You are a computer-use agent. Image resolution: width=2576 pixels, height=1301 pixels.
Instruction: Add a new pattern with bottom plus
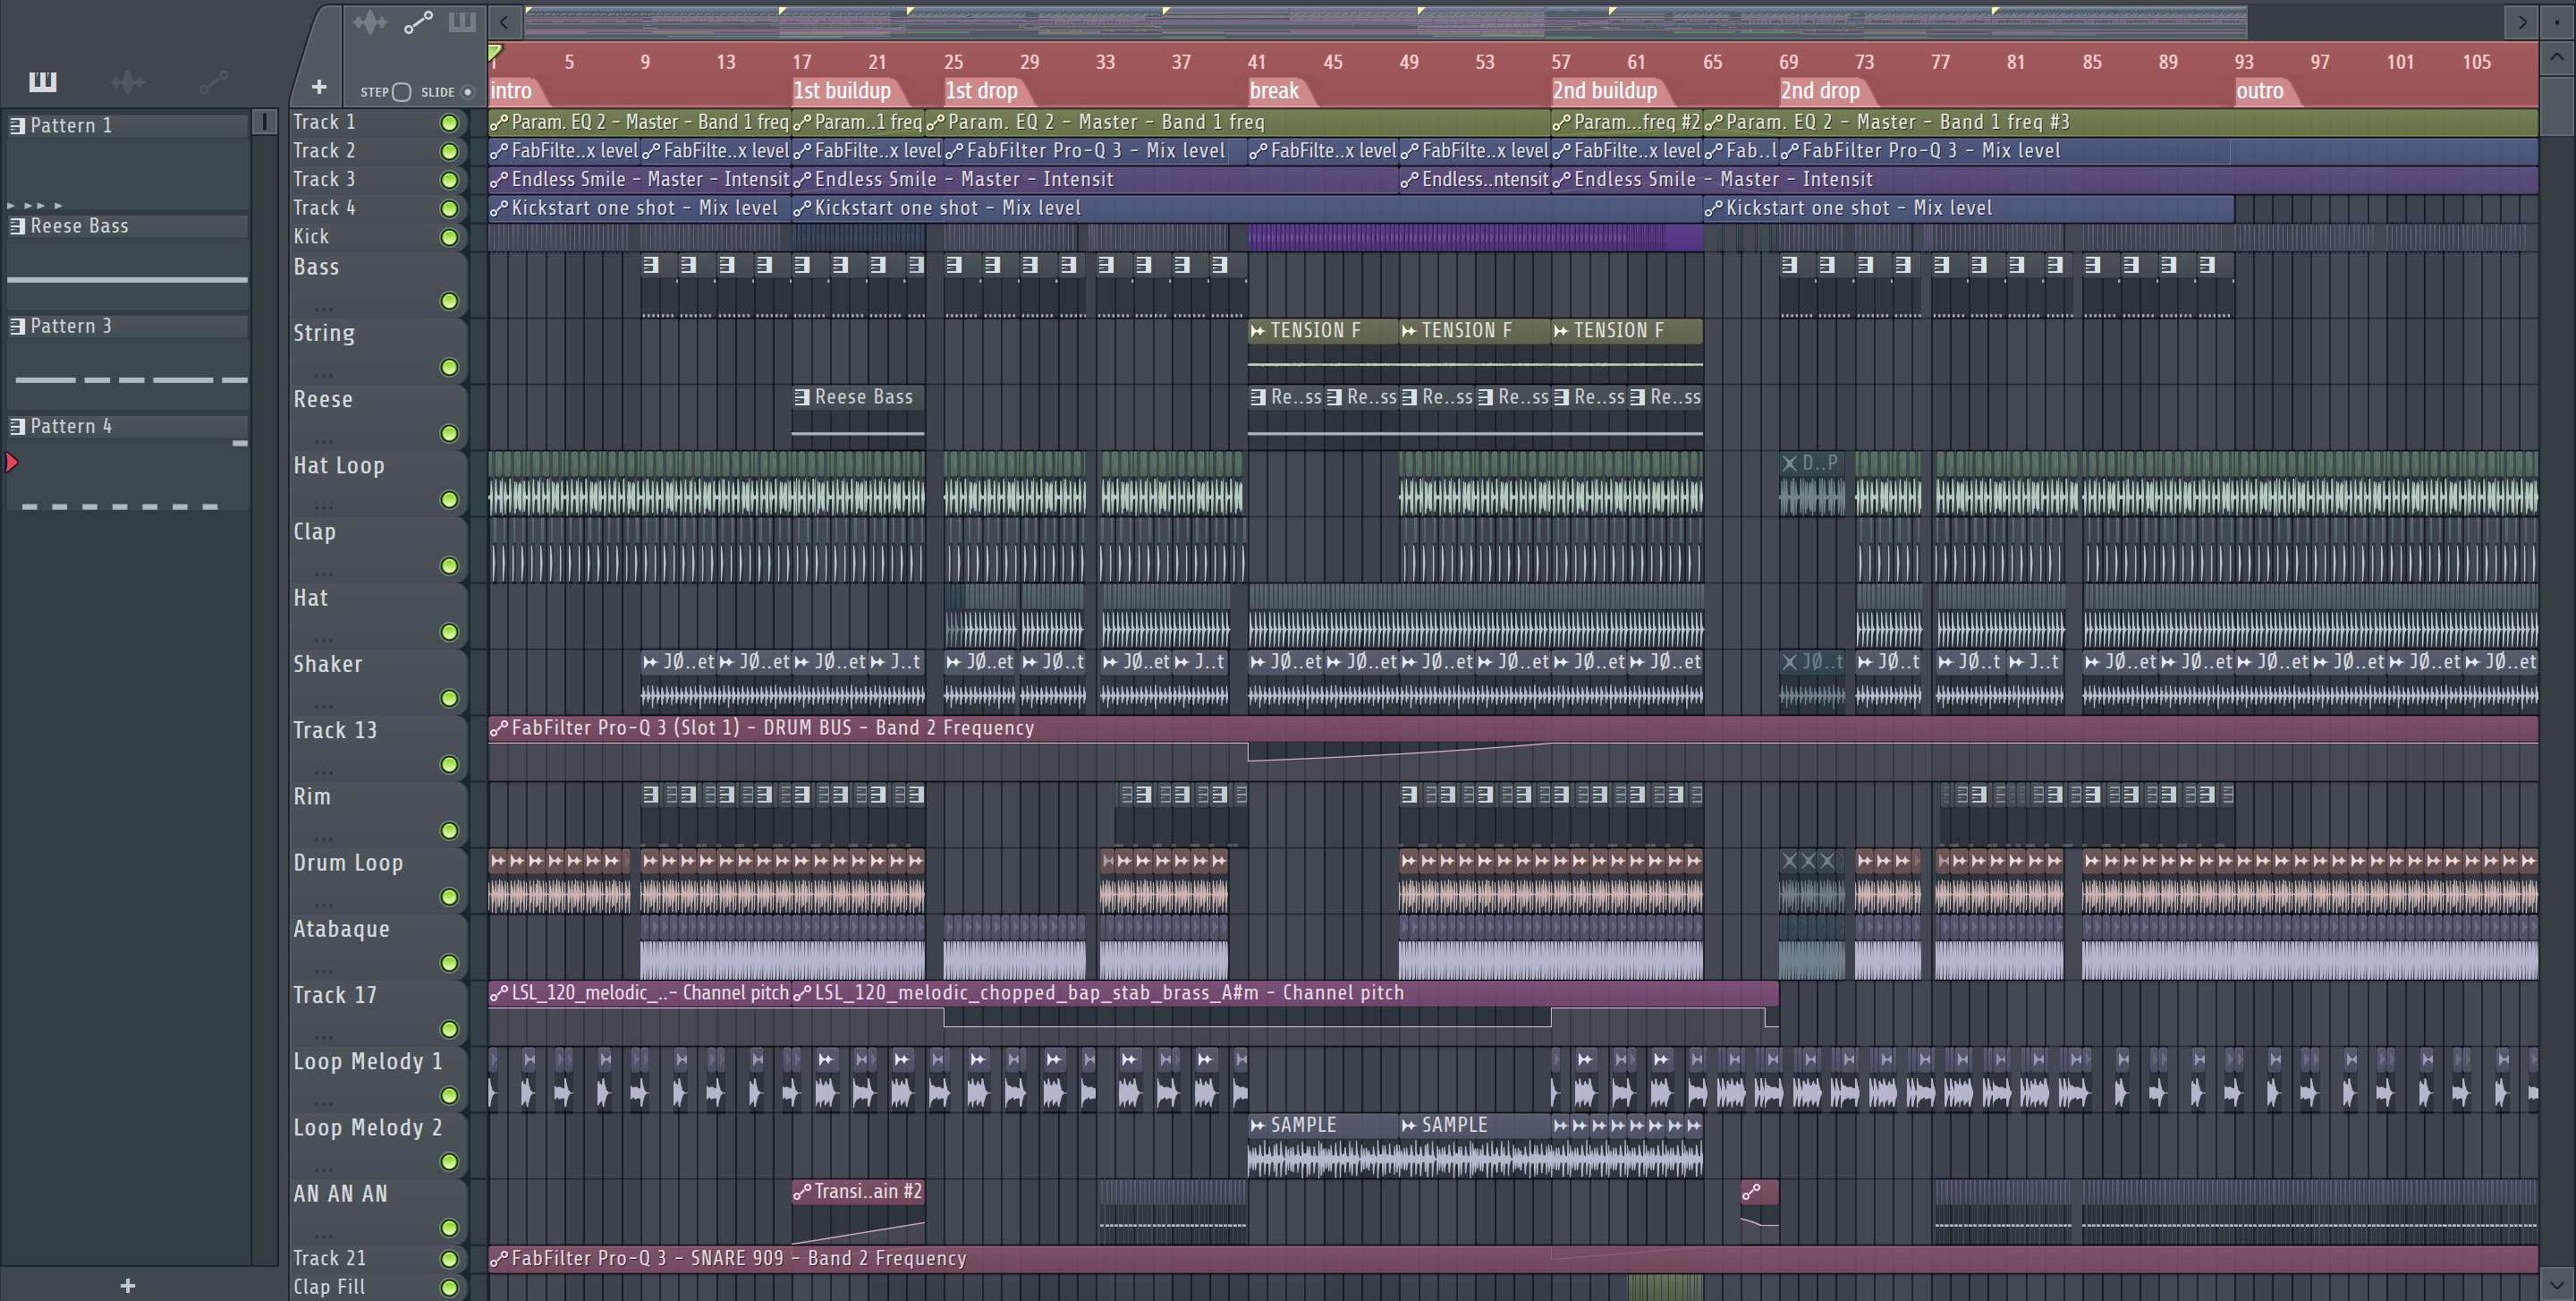tap(128, 1286)
